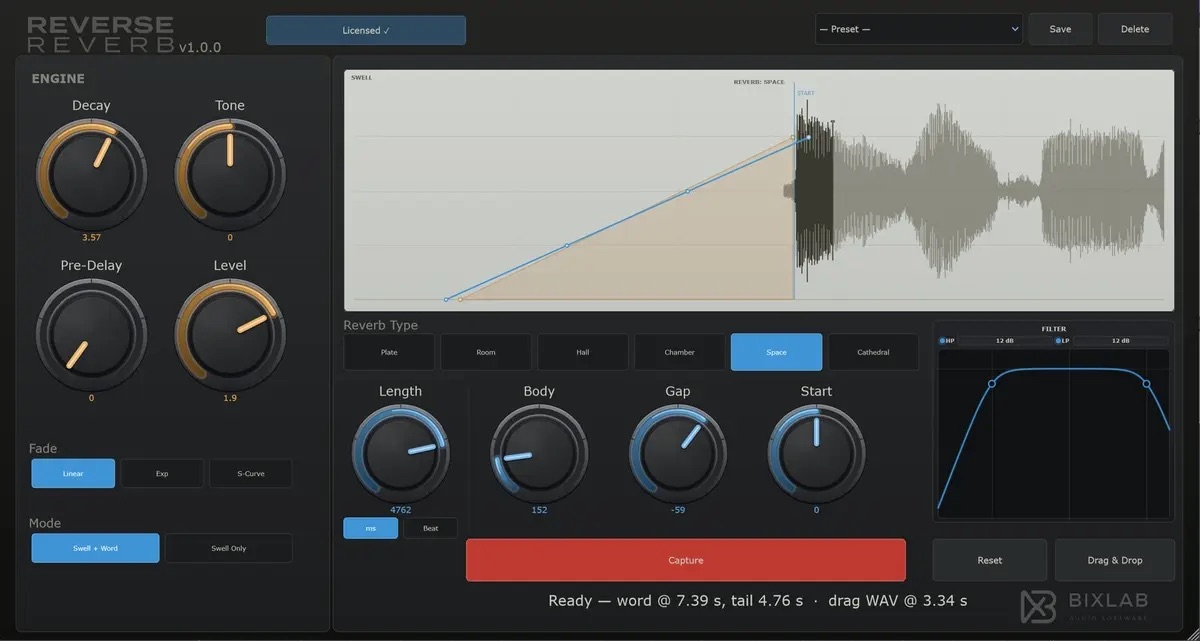This screenshot has height=641, width=1200.
Task: Select S-Curve fade shape
Action: pos(251,473)
